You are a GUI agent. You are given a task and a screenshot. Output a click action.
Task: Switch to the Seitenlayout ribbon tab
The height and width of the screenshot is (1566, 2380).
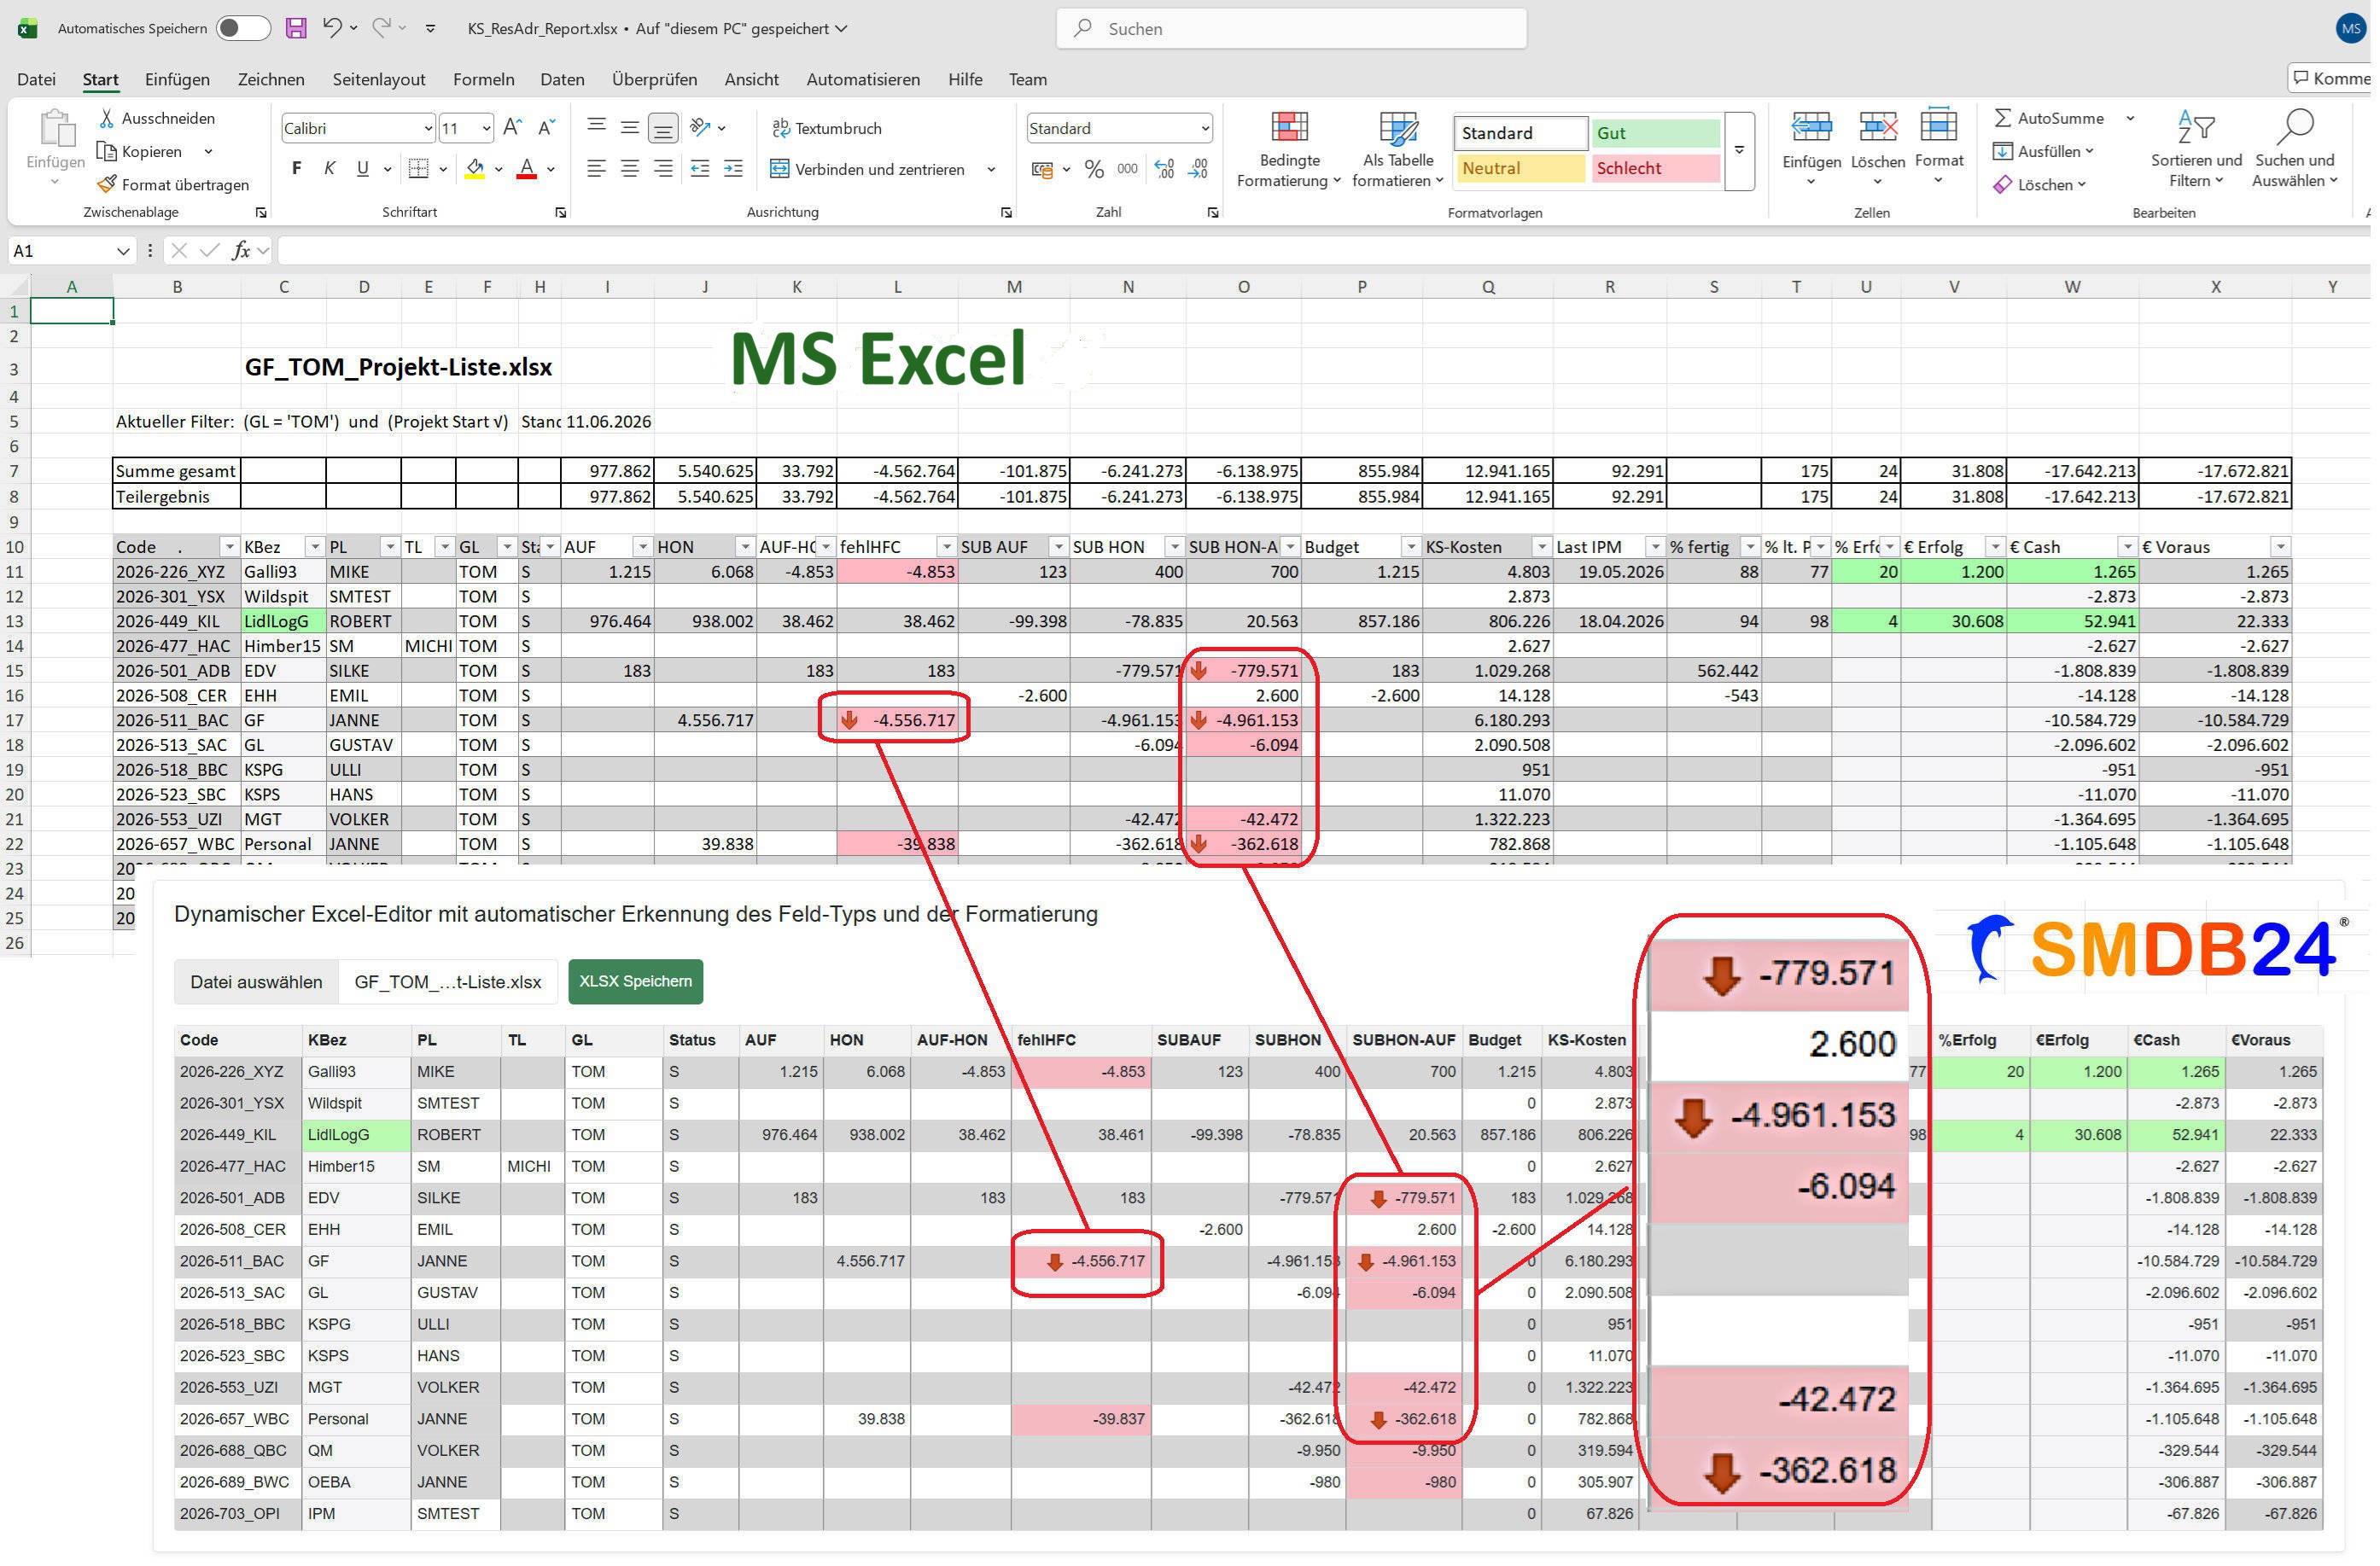(379, 79)
